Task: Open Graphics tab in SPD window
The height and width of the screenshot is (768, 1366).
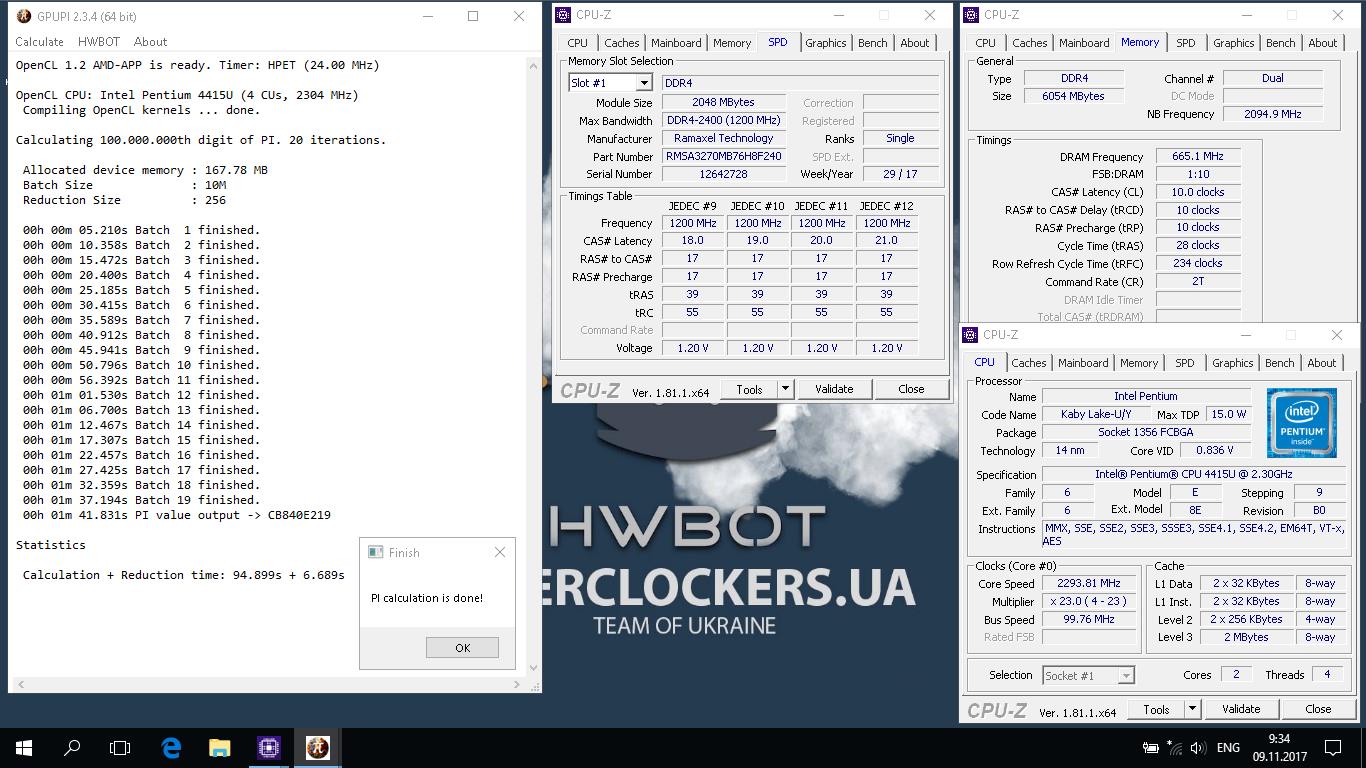Action: (825, 43)
